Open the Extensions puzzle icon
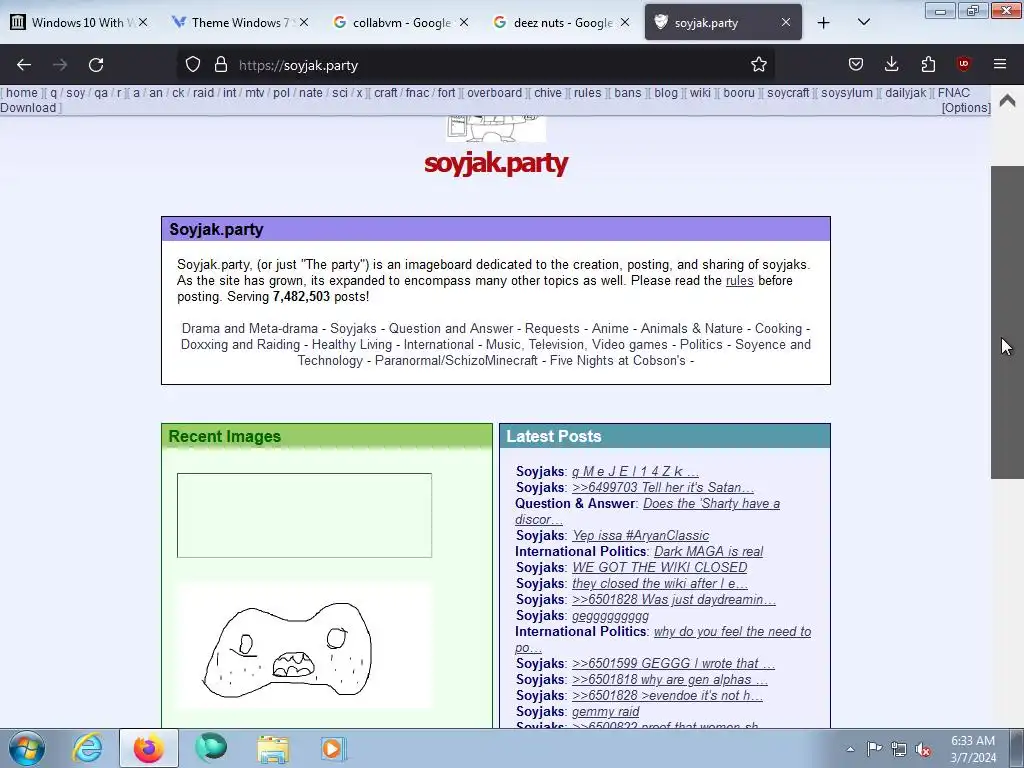Screen dimensions: 1024x768 point(928,65)
